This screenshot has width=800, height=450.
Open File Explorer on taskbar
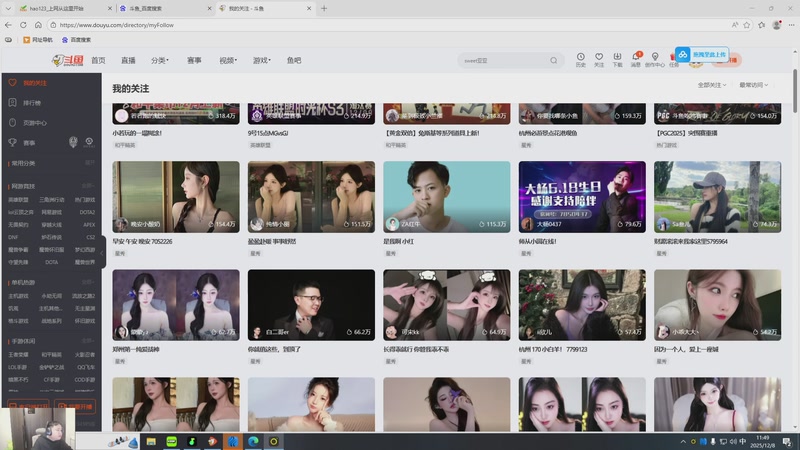click(x=151, y=441)
